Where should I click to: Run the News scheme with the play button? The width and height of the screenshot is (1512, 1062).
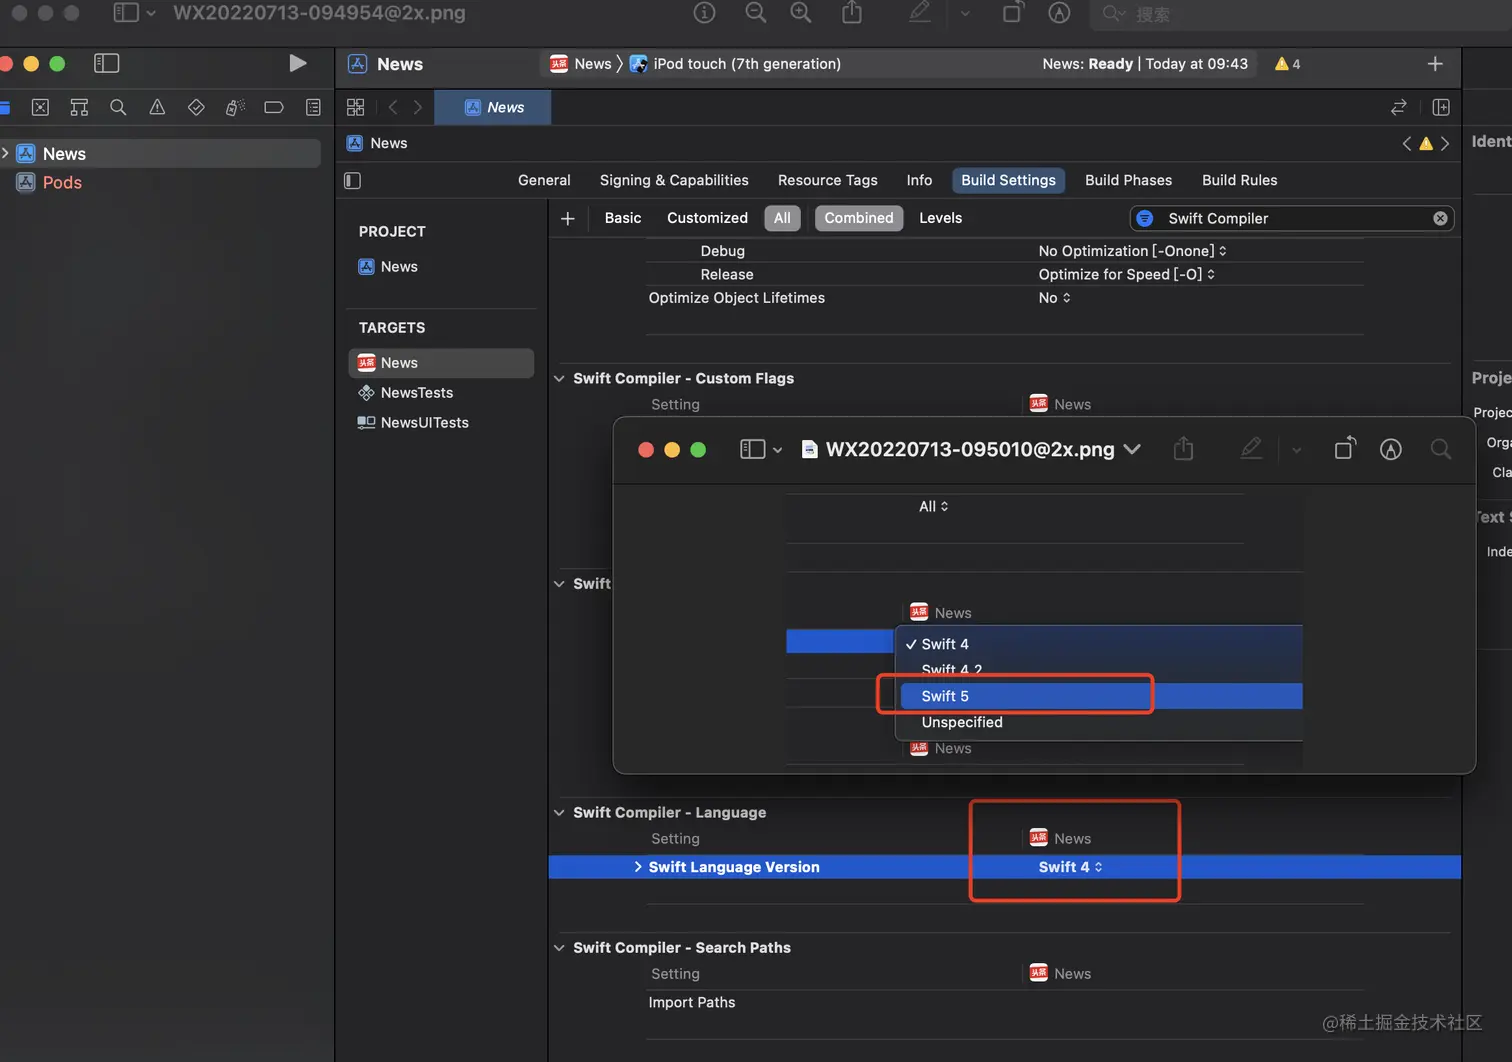[297, 63]
